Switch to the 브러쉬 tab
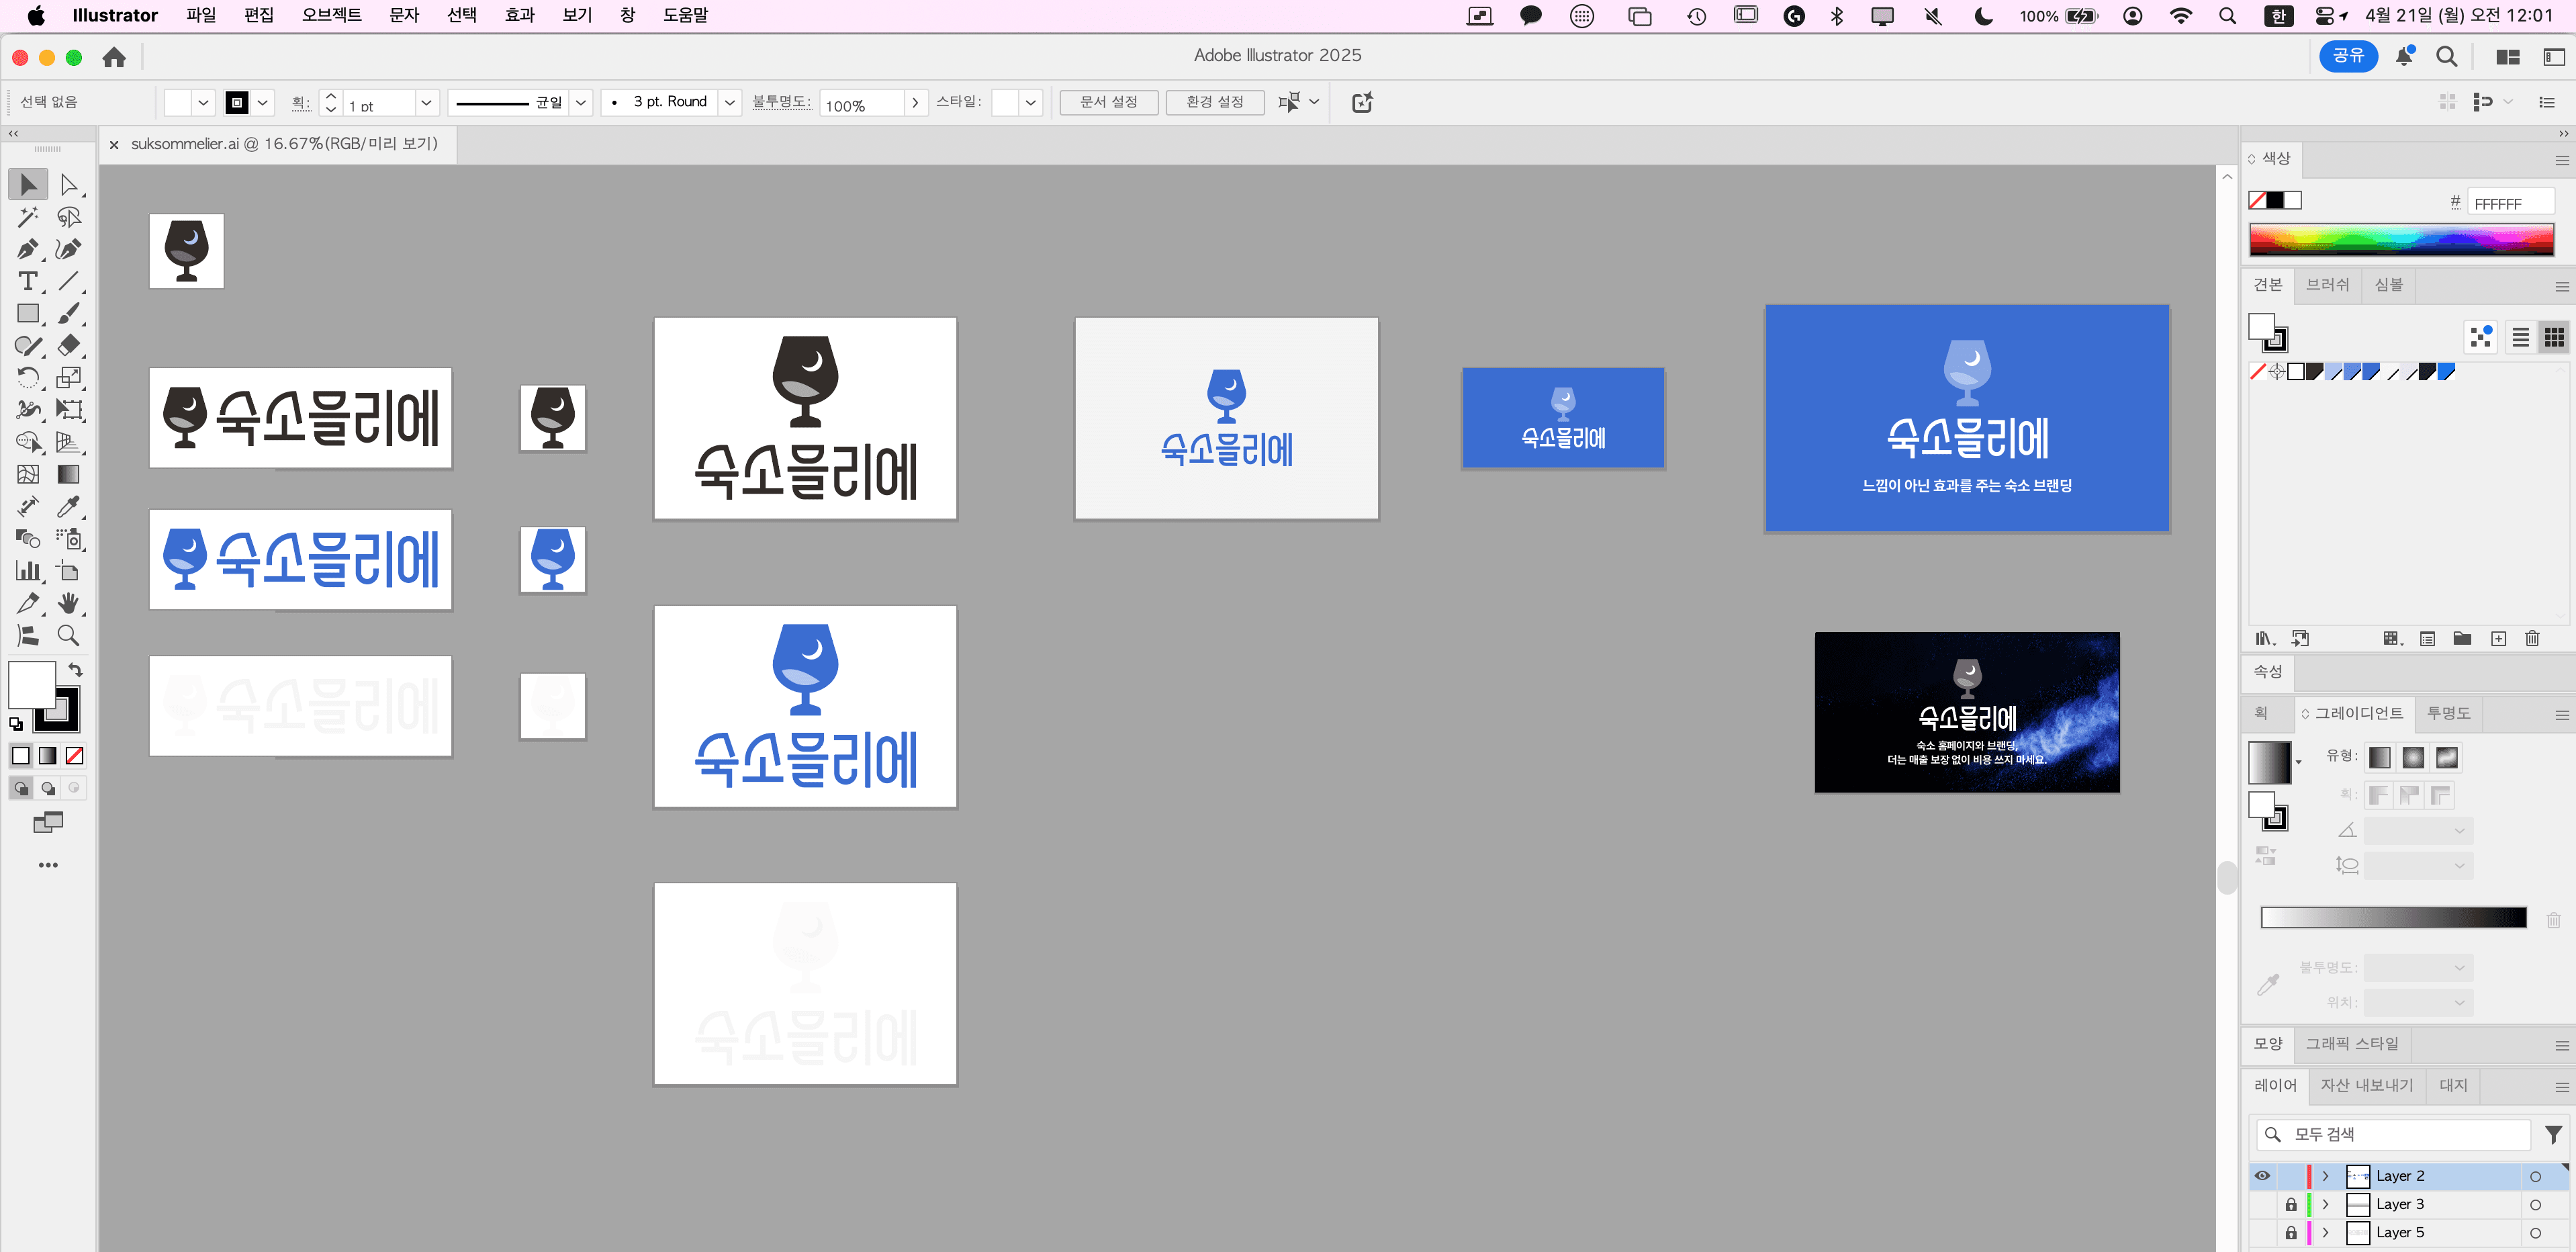The image size is (2576, 1252). coord(2327,285)
